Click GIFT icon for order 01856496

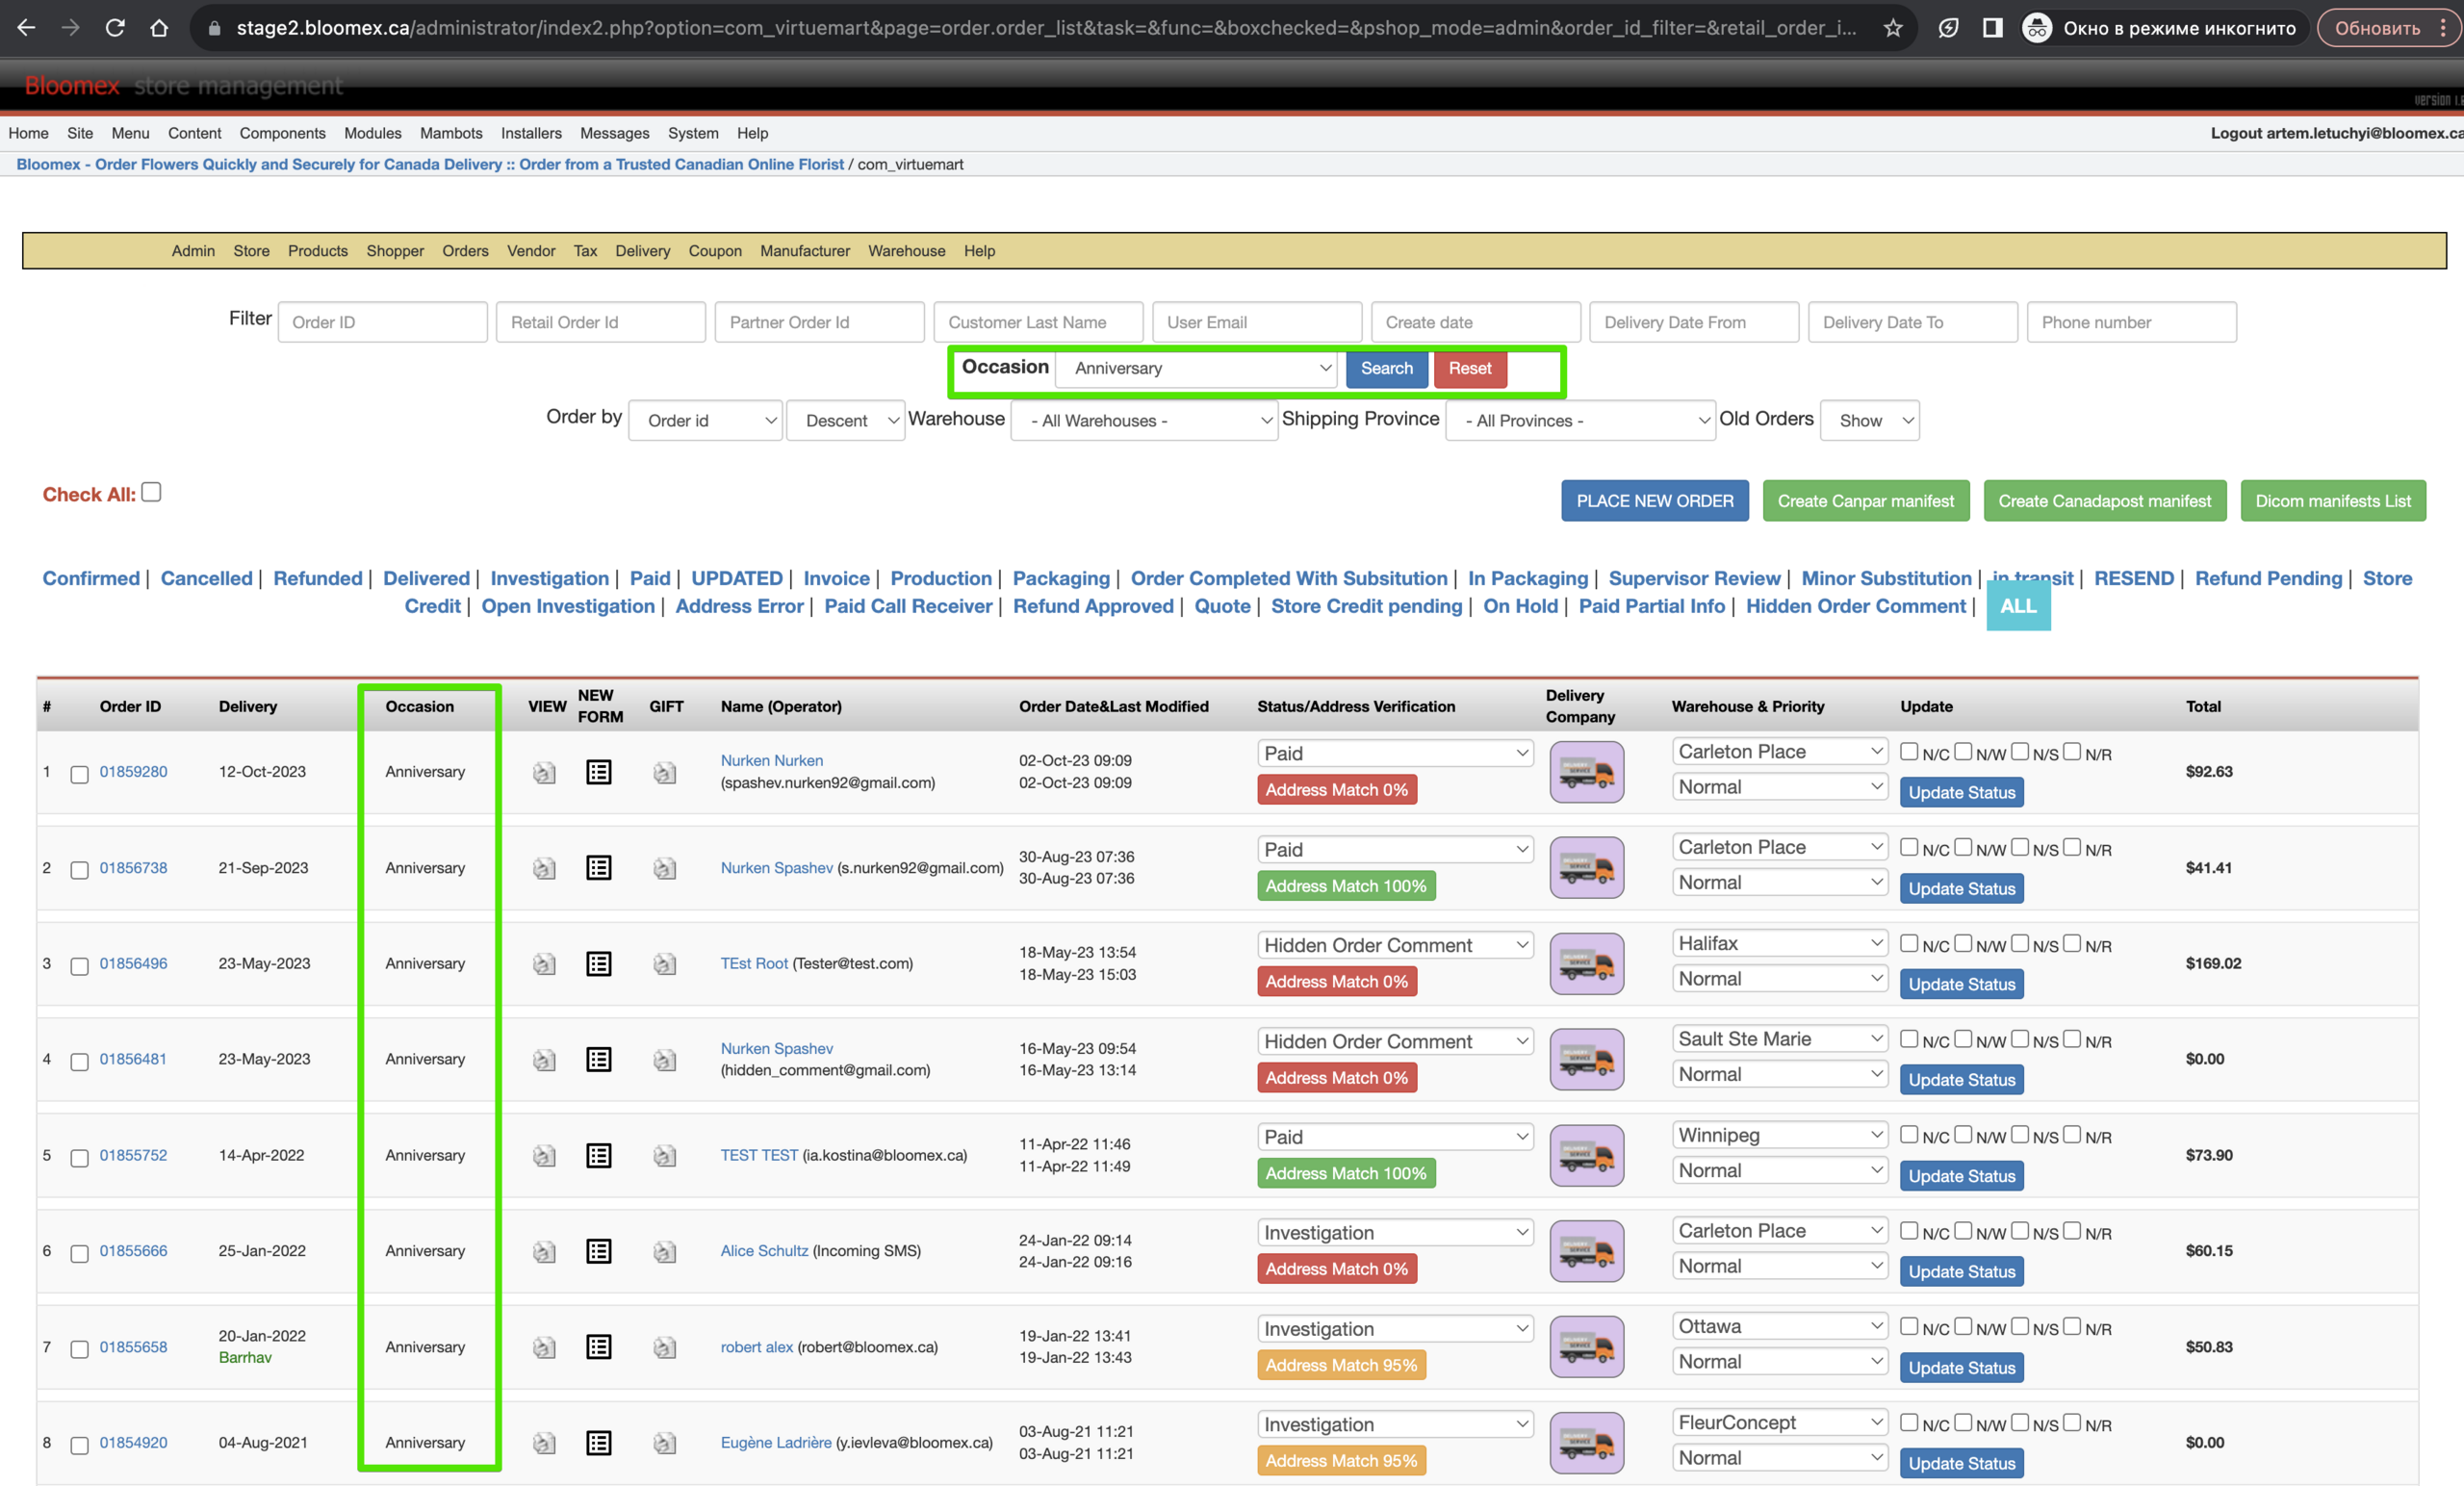coord(664,964)
